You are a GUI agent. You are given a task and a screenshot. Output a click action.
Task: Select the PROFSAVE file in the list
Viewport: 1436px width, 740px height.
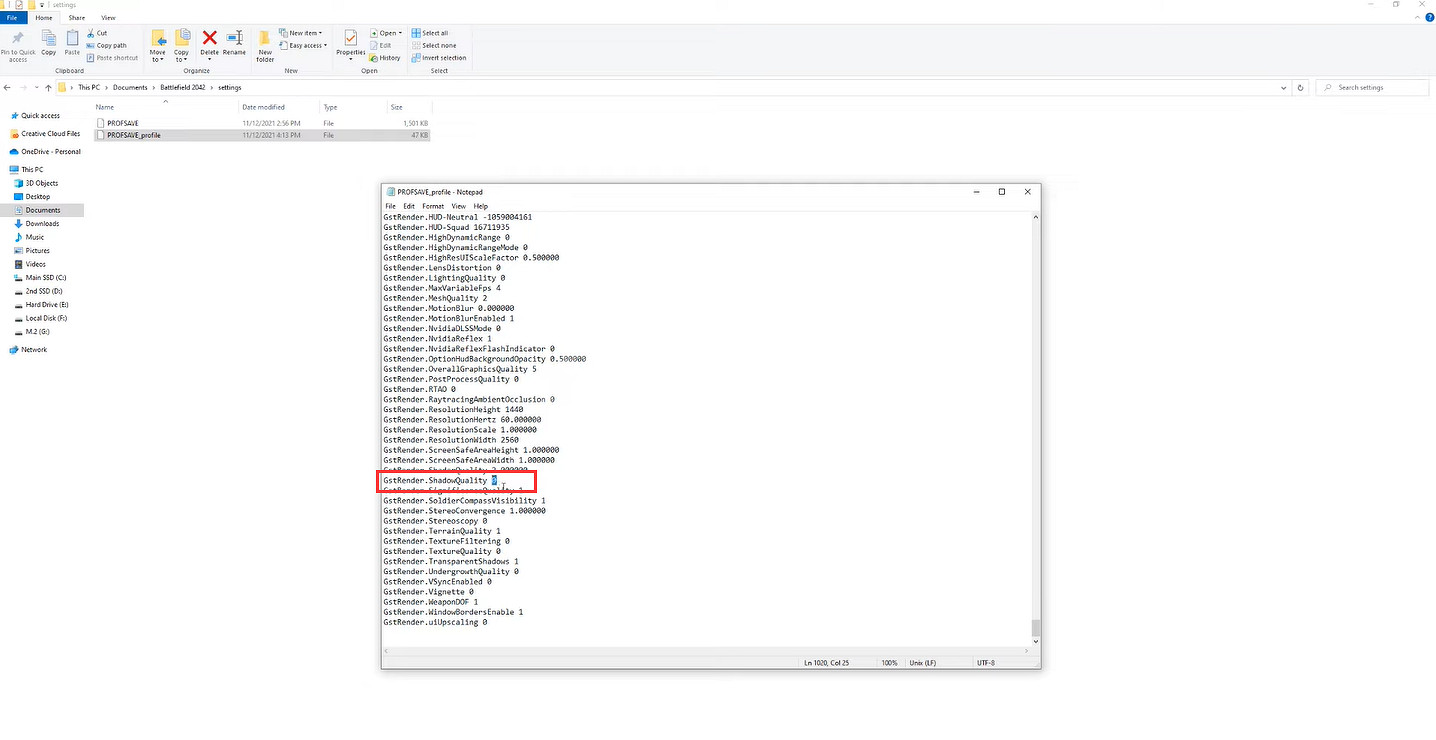[x=122, y=123]
